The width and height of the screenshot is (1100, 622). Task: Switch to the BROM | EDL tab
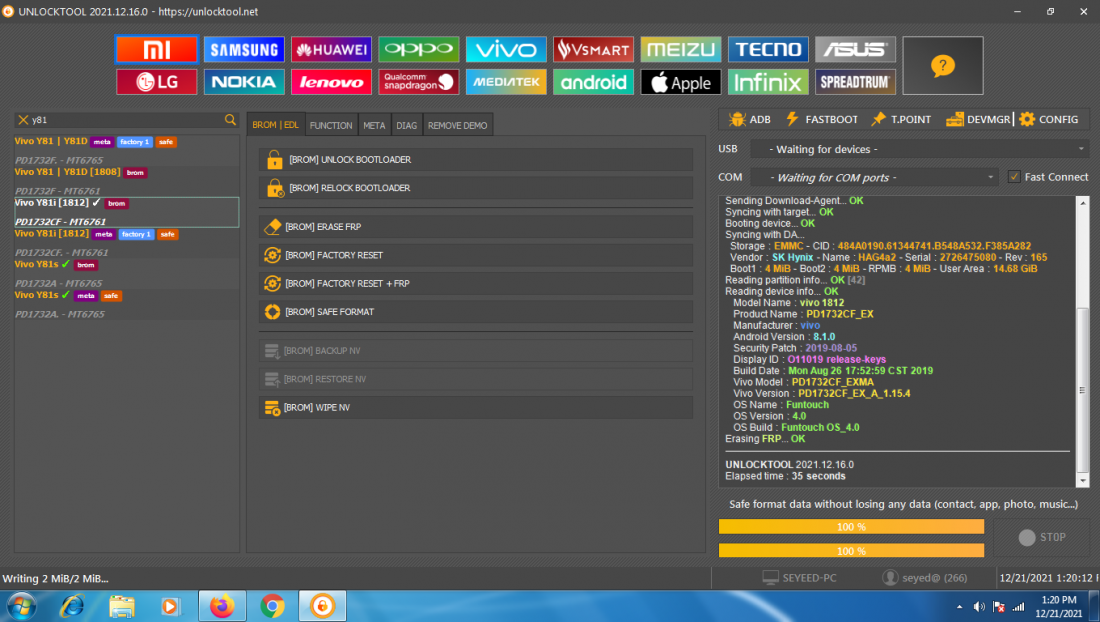pos(275,125)
